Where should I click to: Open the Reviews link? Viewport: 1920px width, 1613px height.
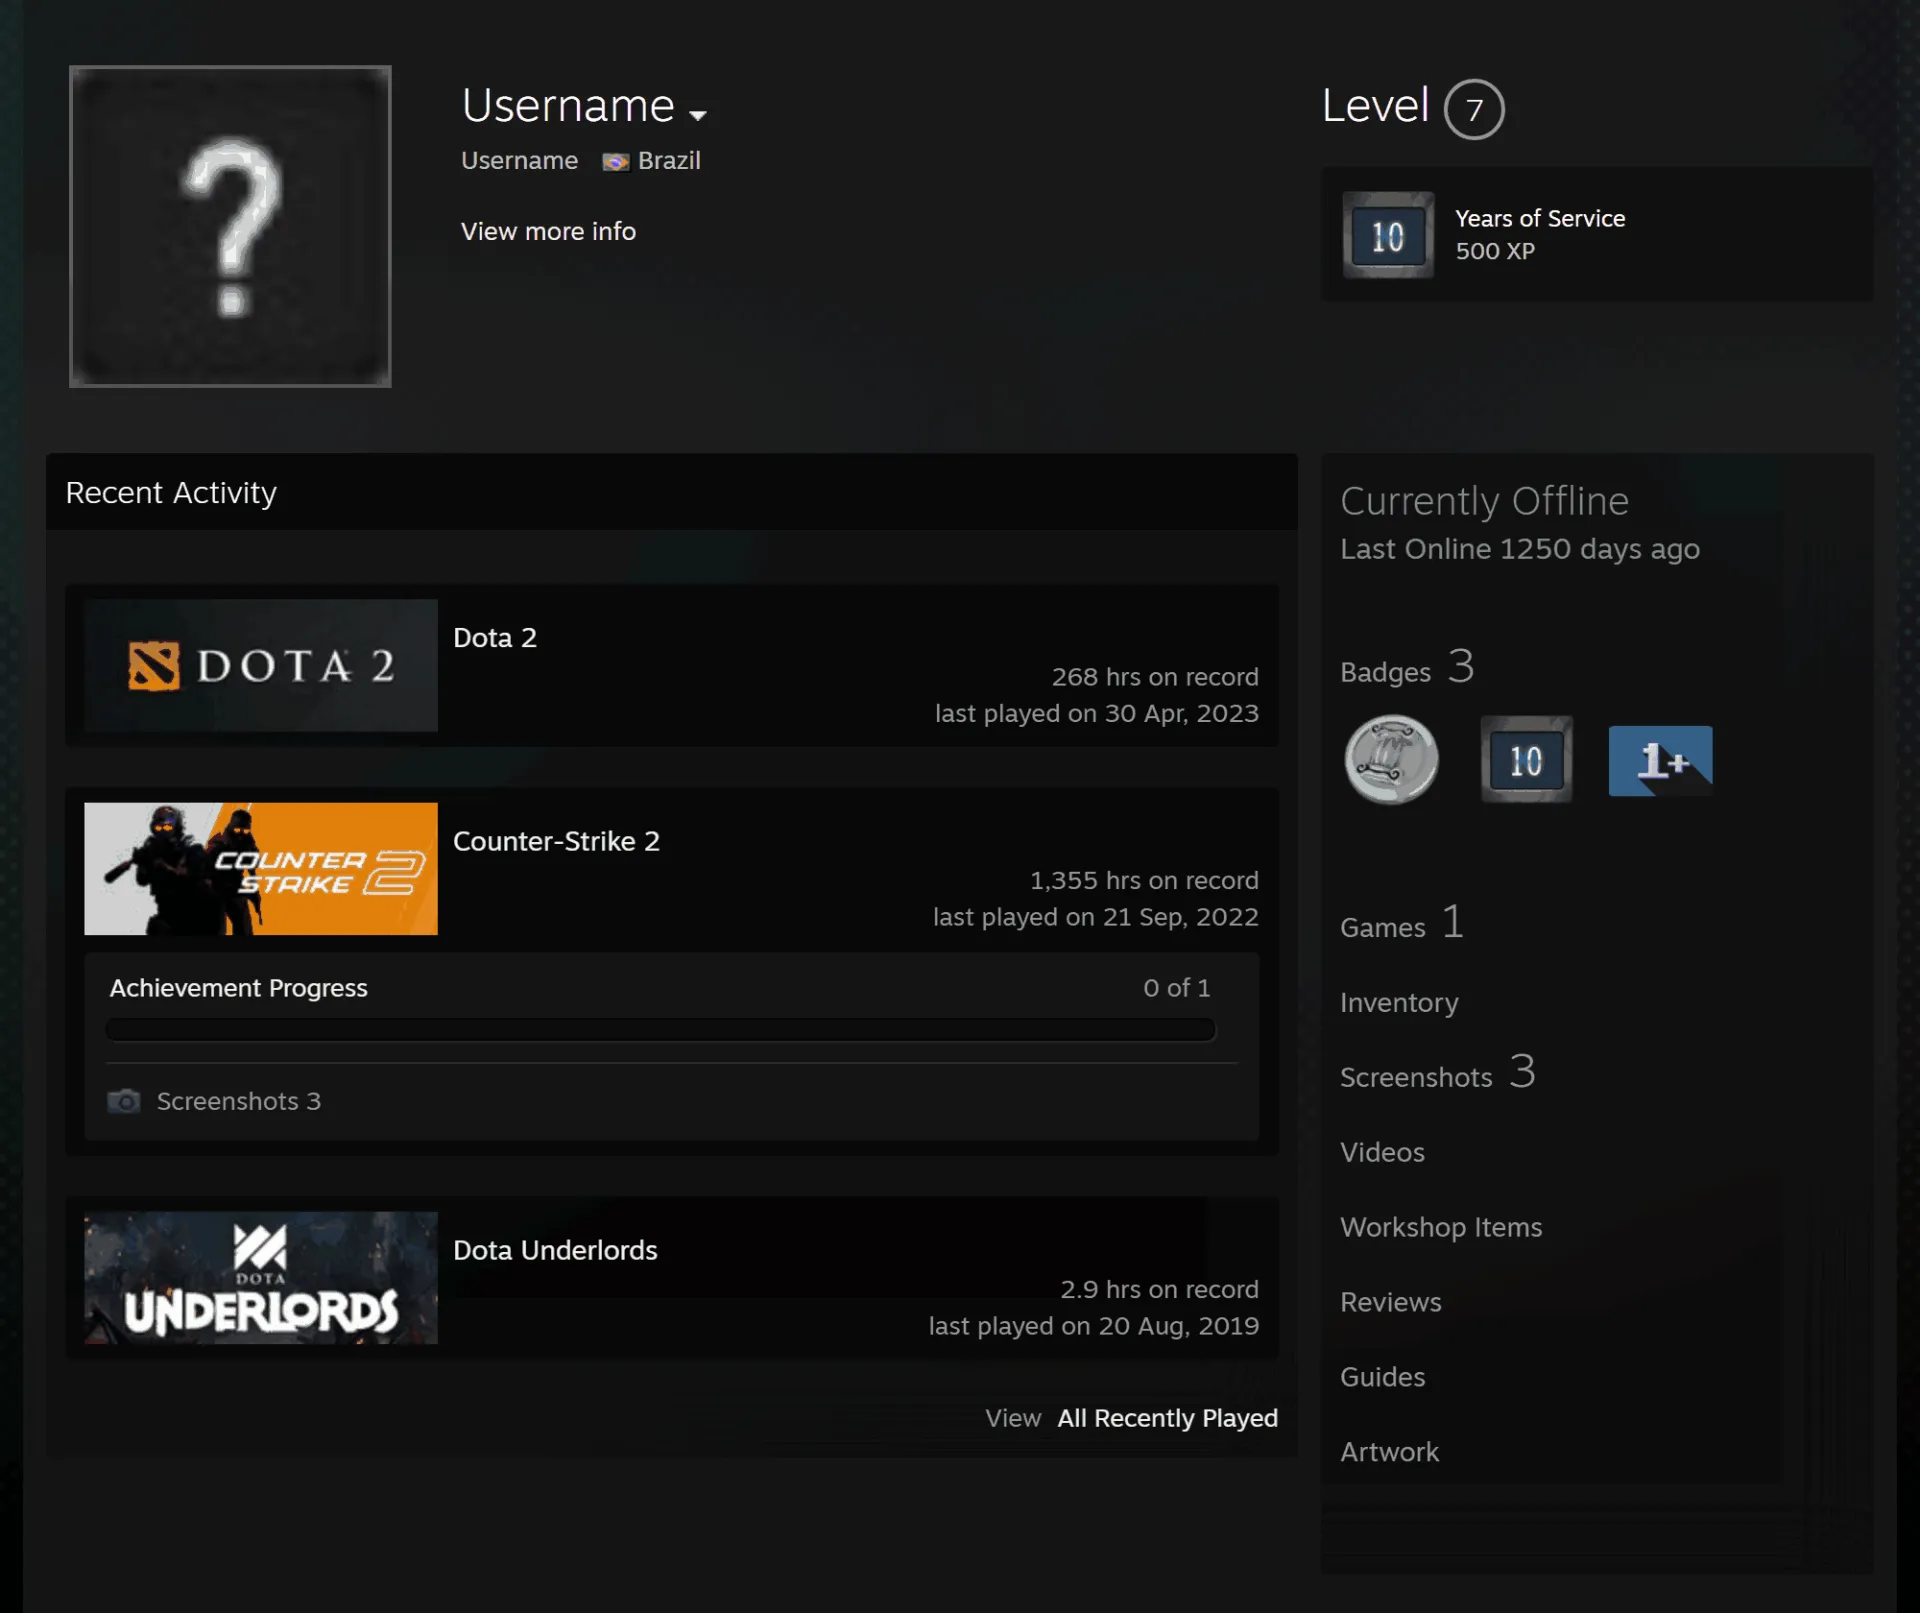pos(1391,1302)
